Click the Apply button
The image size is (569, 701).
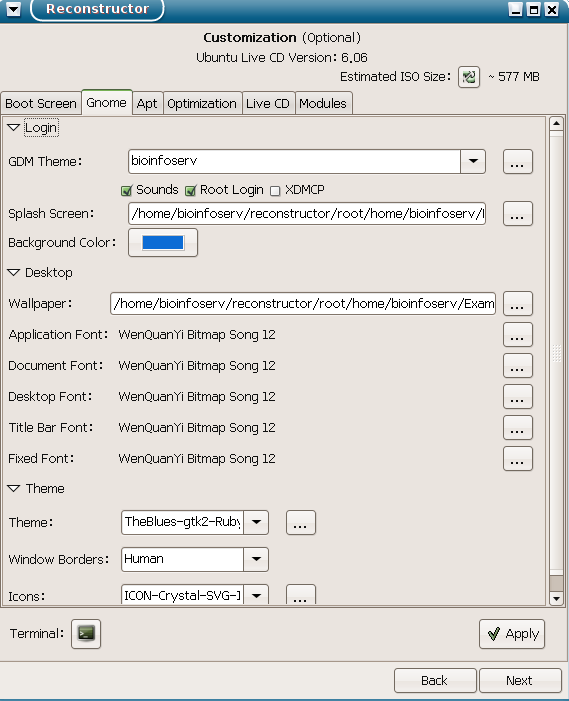512,633
